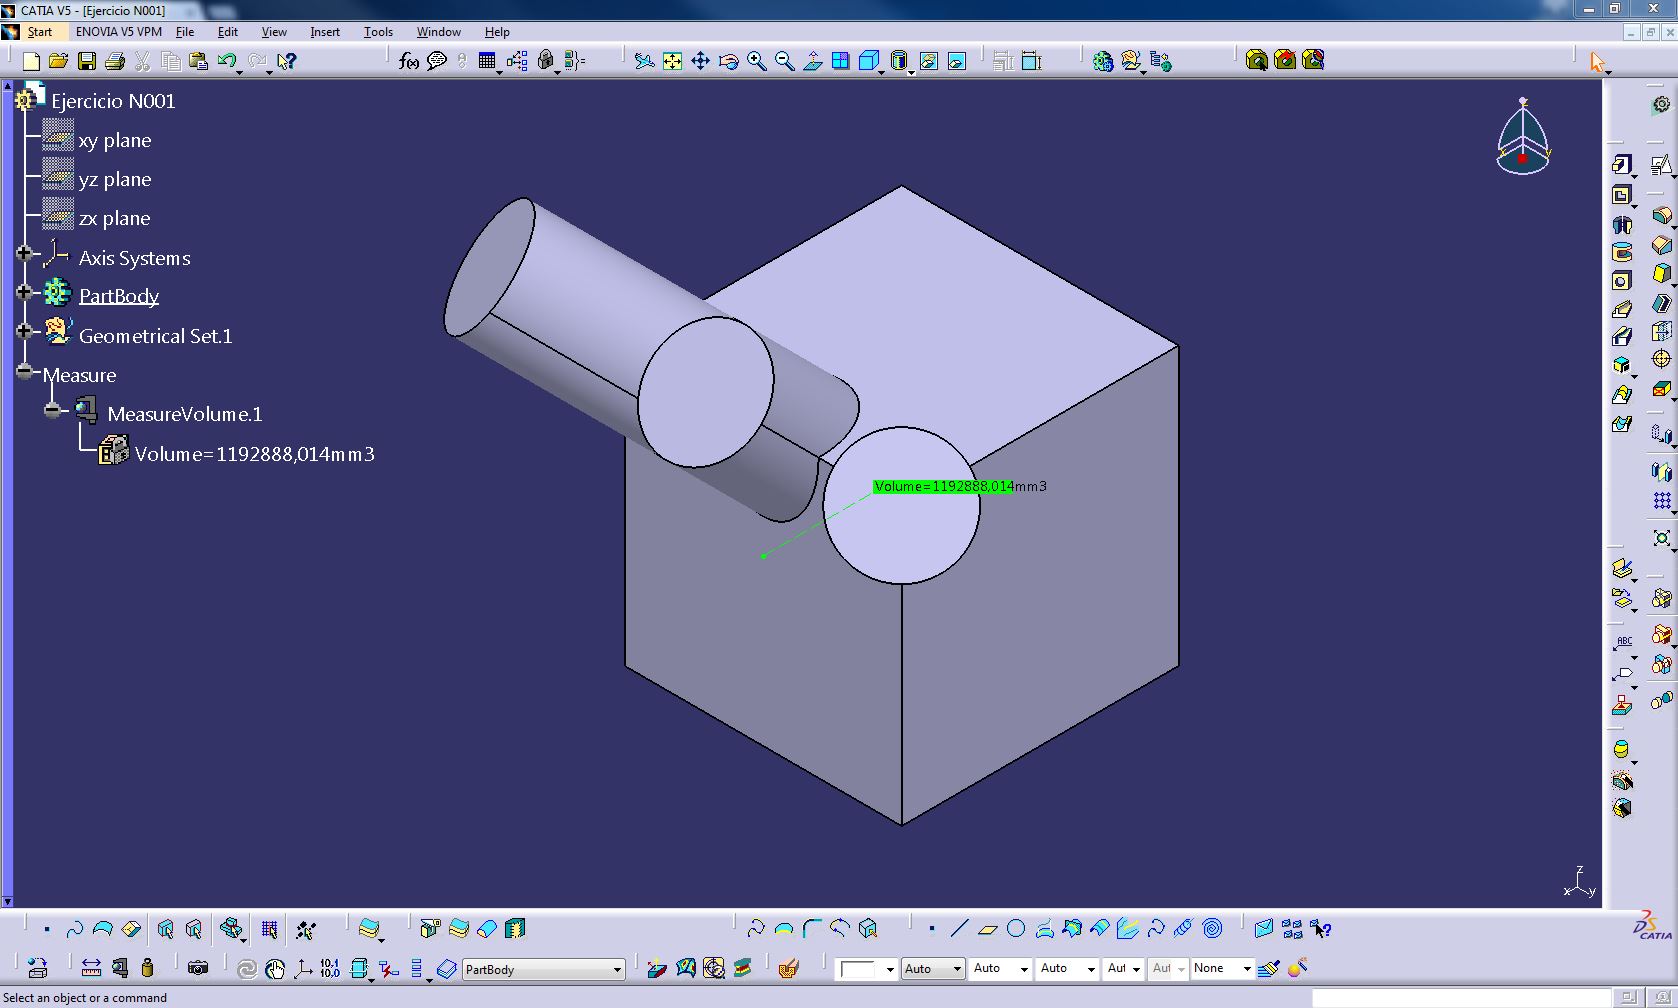Open the Help menu
Viewport: 1678px width, 1008px height.
click(497, 32)
